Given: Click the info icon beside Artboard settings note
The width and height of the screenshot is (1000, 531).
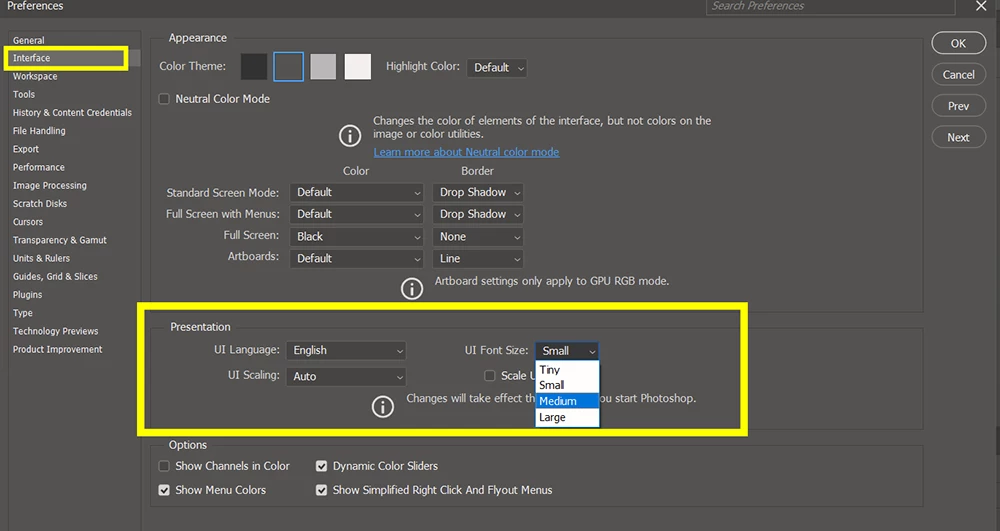Looking at the screenshot, I should pos(412,288).
